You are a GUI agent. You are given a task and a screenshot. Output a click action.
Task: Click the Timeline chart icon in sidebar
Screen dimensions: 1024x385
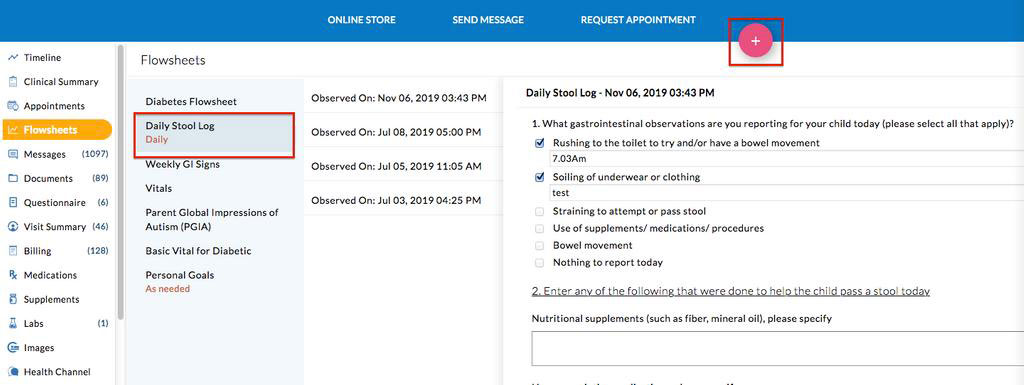12,57
